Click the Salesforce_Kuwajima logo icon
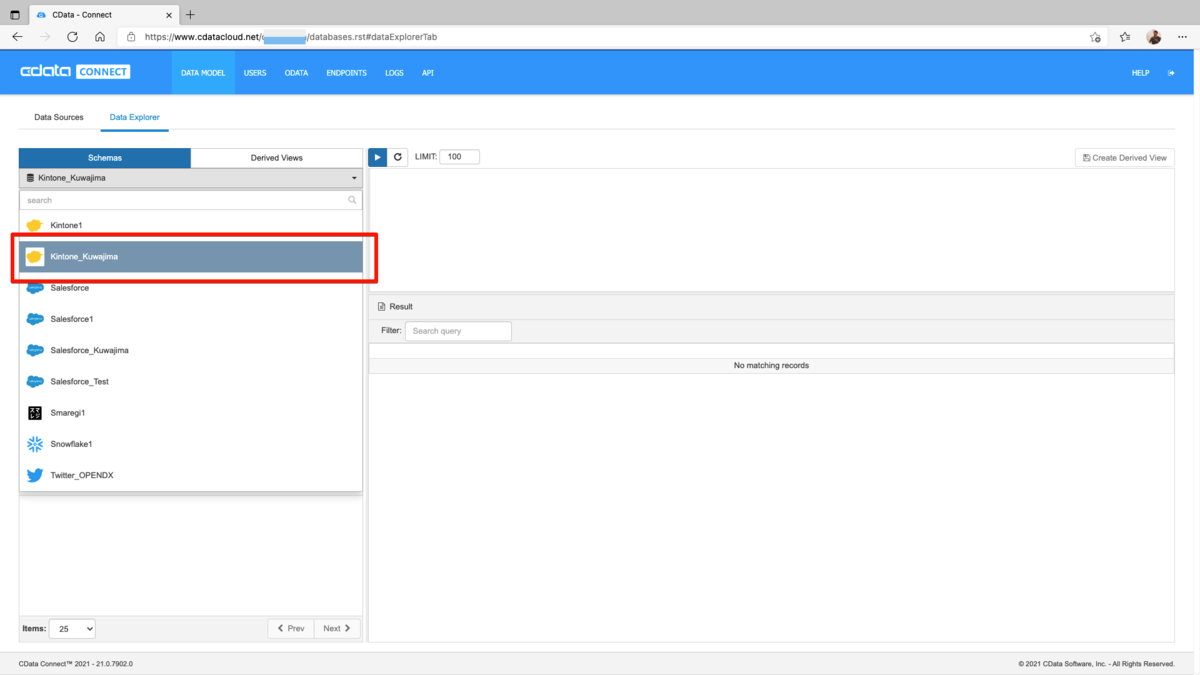 point(35,350)
